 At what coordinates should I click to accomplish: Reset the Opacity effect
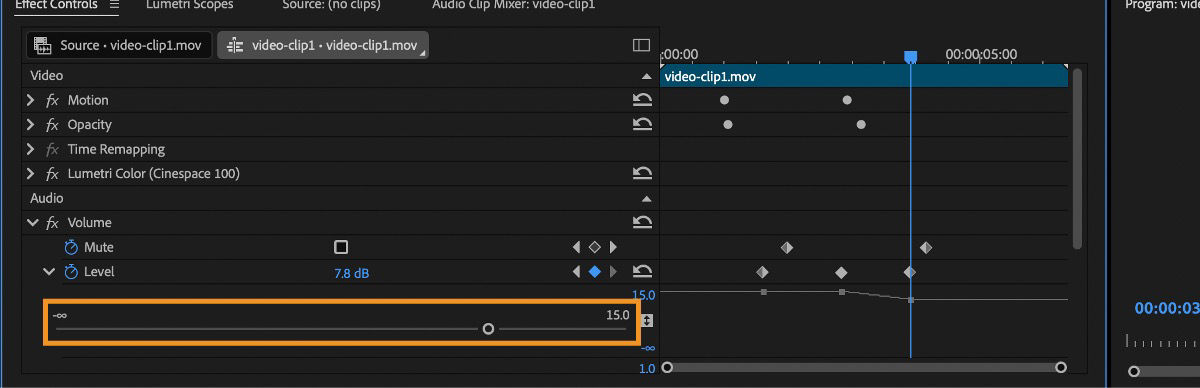643,125
